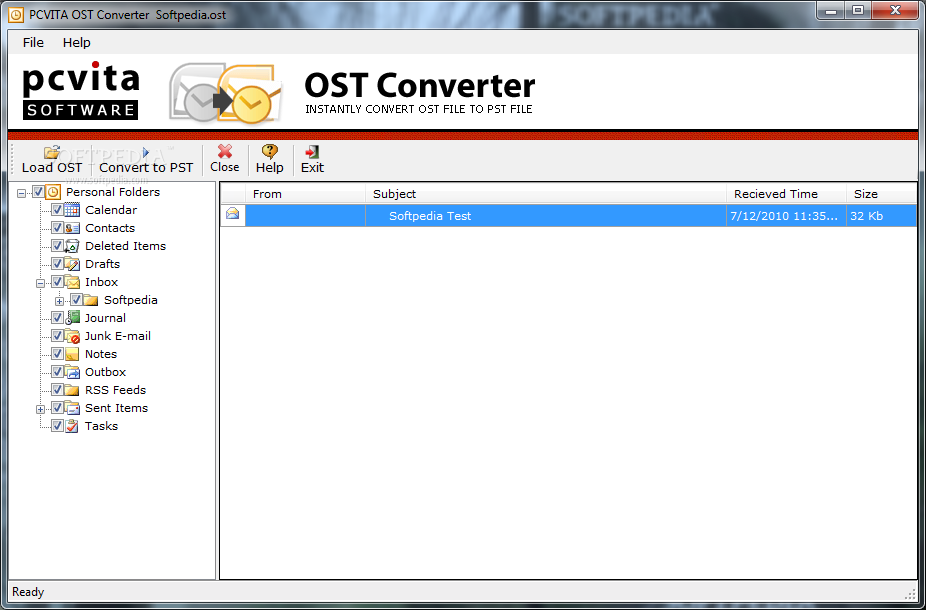This screenshot has width=926, height=610.
Task: Click the app icon in the title bar
Action: (x=17, y=14)
